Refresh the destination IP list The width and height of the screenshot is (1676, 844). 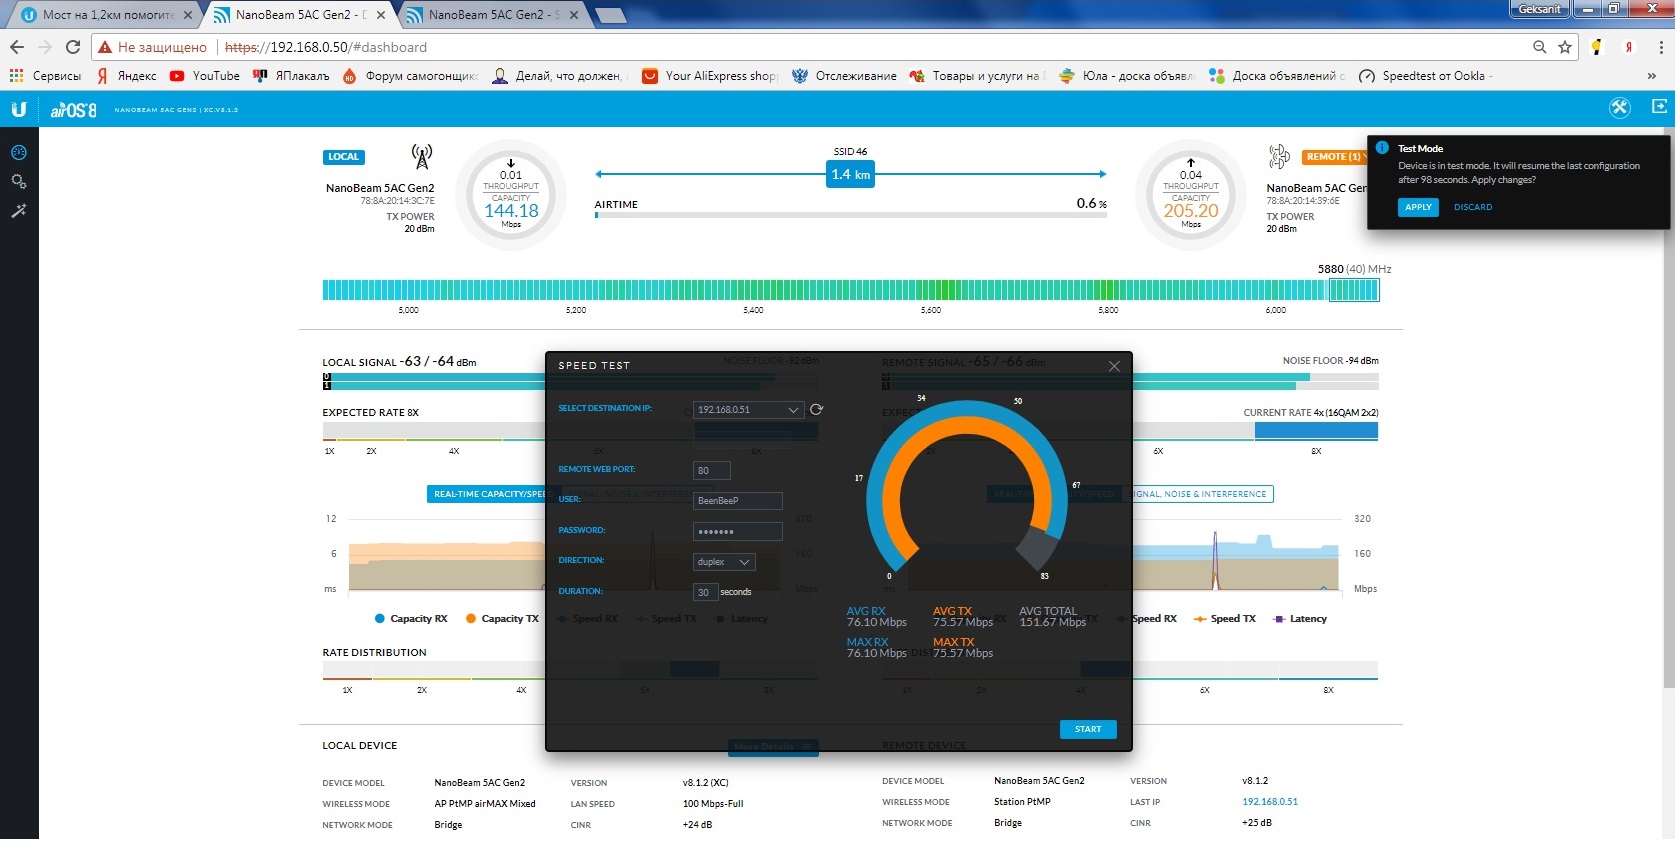816,410
